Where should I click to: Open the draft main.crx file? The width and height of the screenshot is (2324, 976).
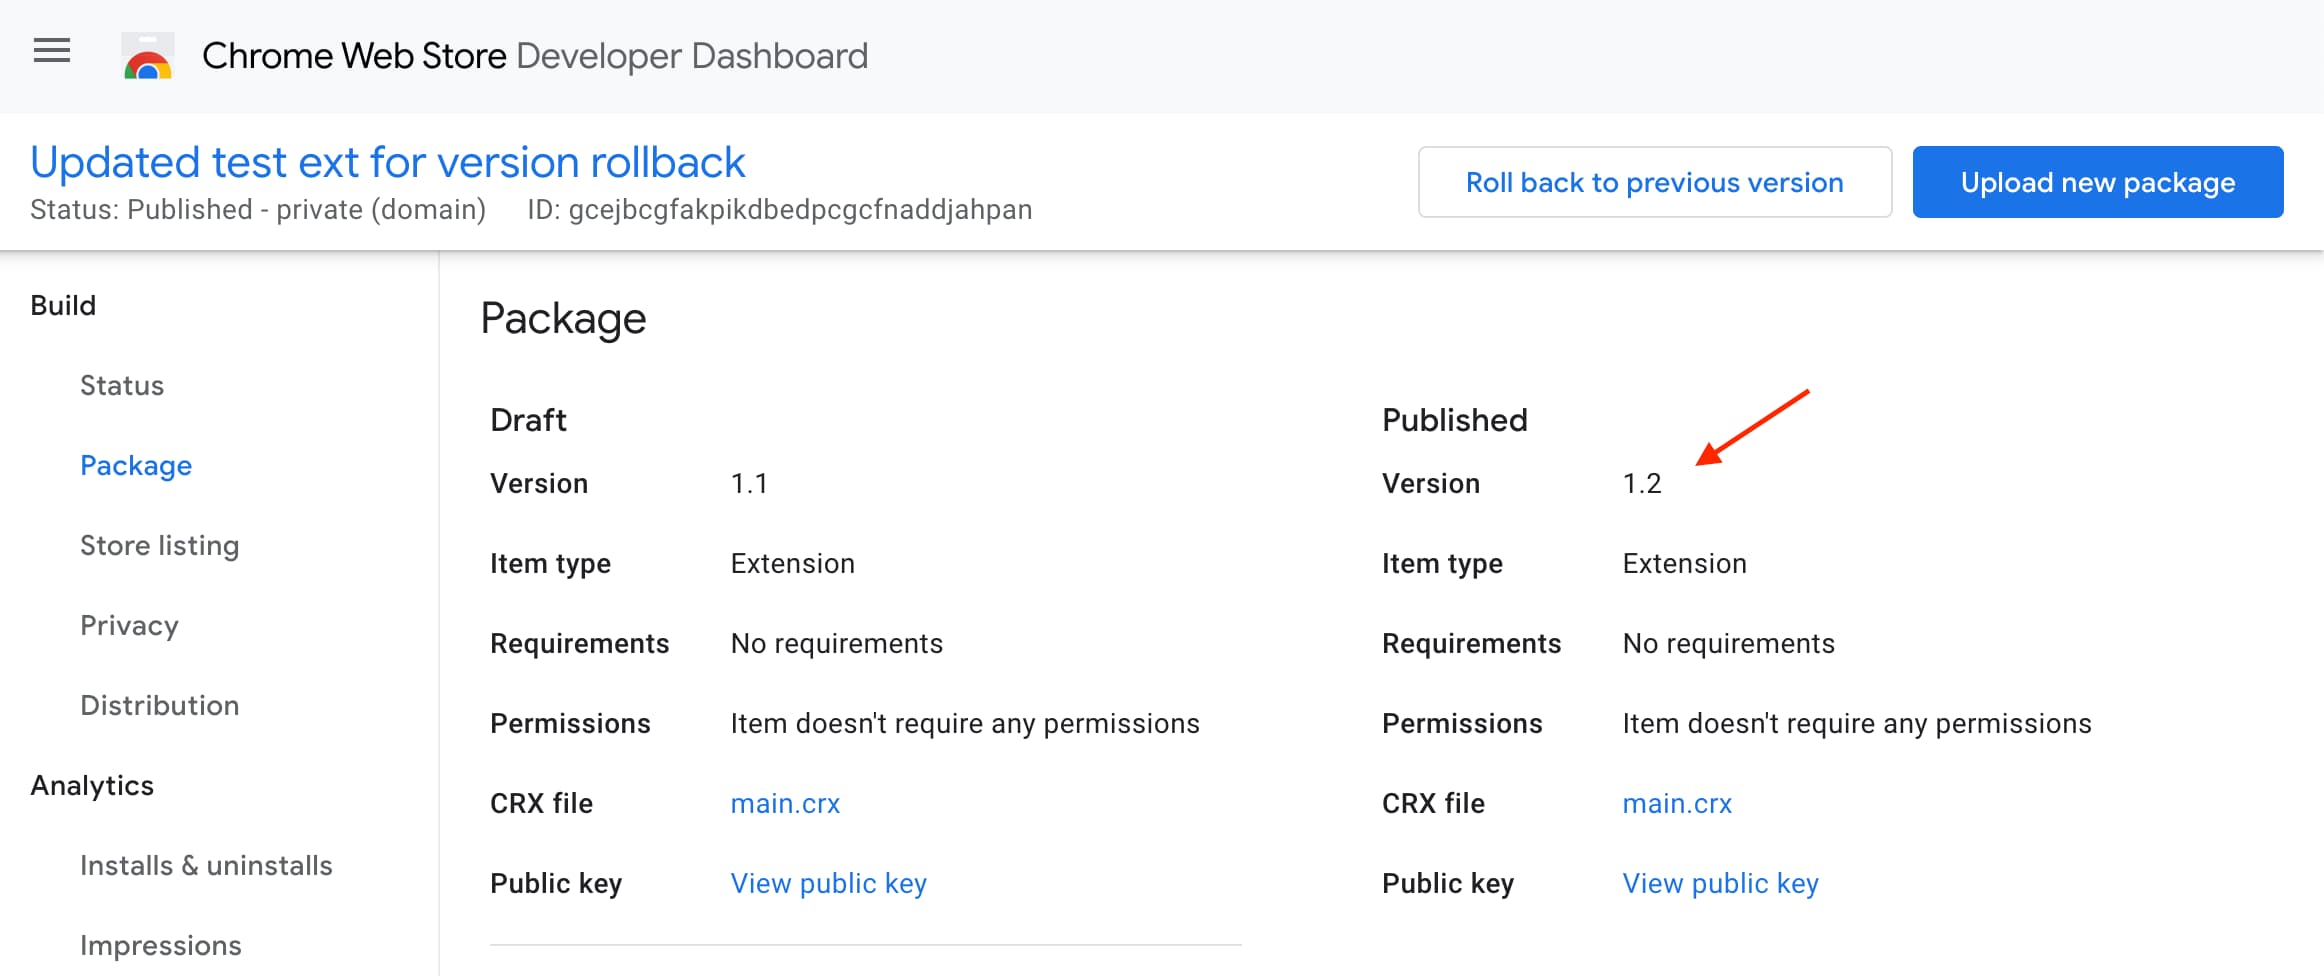(785, 803)
